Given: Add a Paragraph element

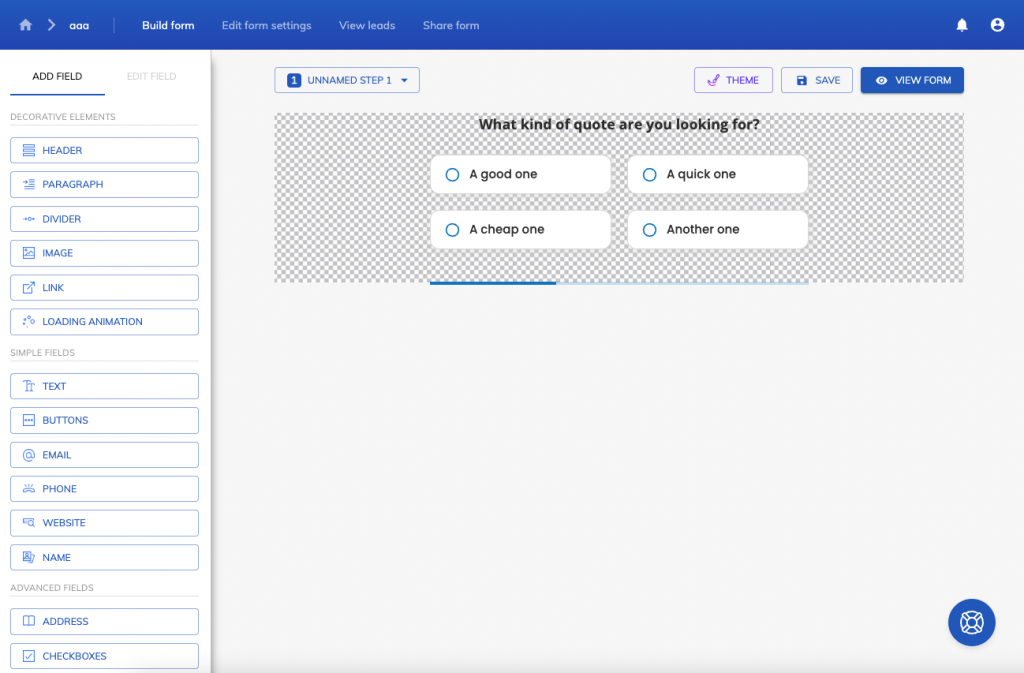Looking at the screenshot, I should click(104, 184).
